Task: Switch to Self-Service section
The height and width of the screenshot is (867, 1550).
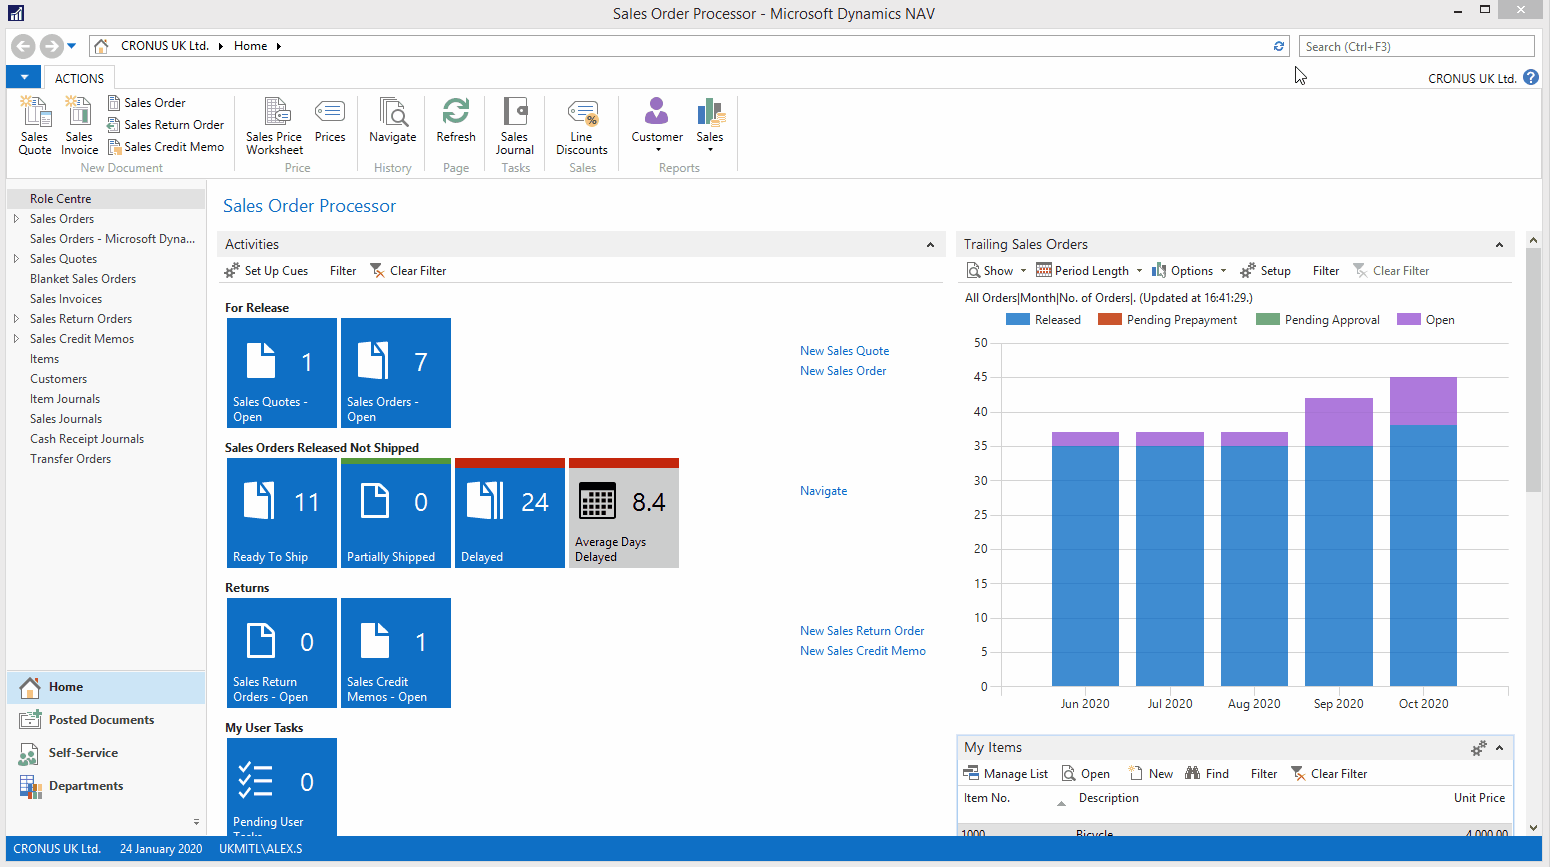Action: tap(106, 753)
